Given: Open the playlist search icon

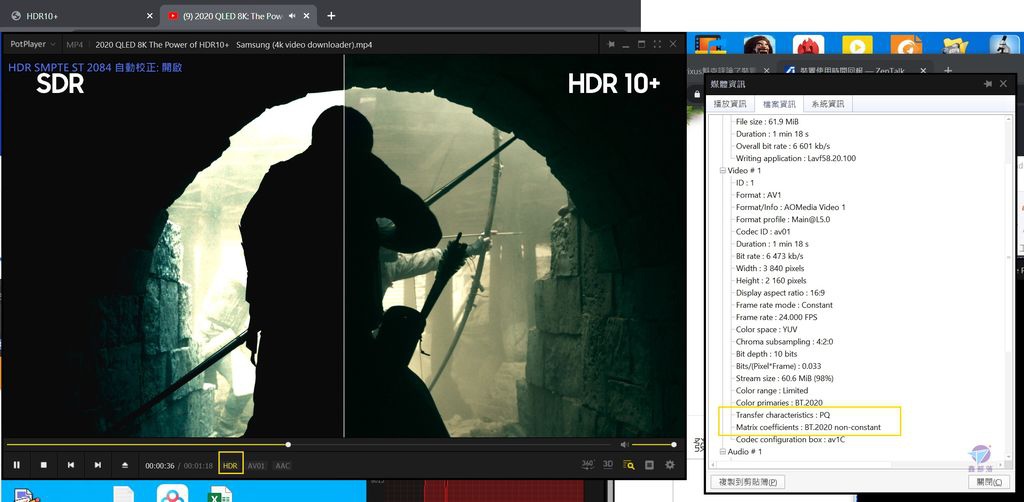Looking at the screenshot, I should point(629,465).
